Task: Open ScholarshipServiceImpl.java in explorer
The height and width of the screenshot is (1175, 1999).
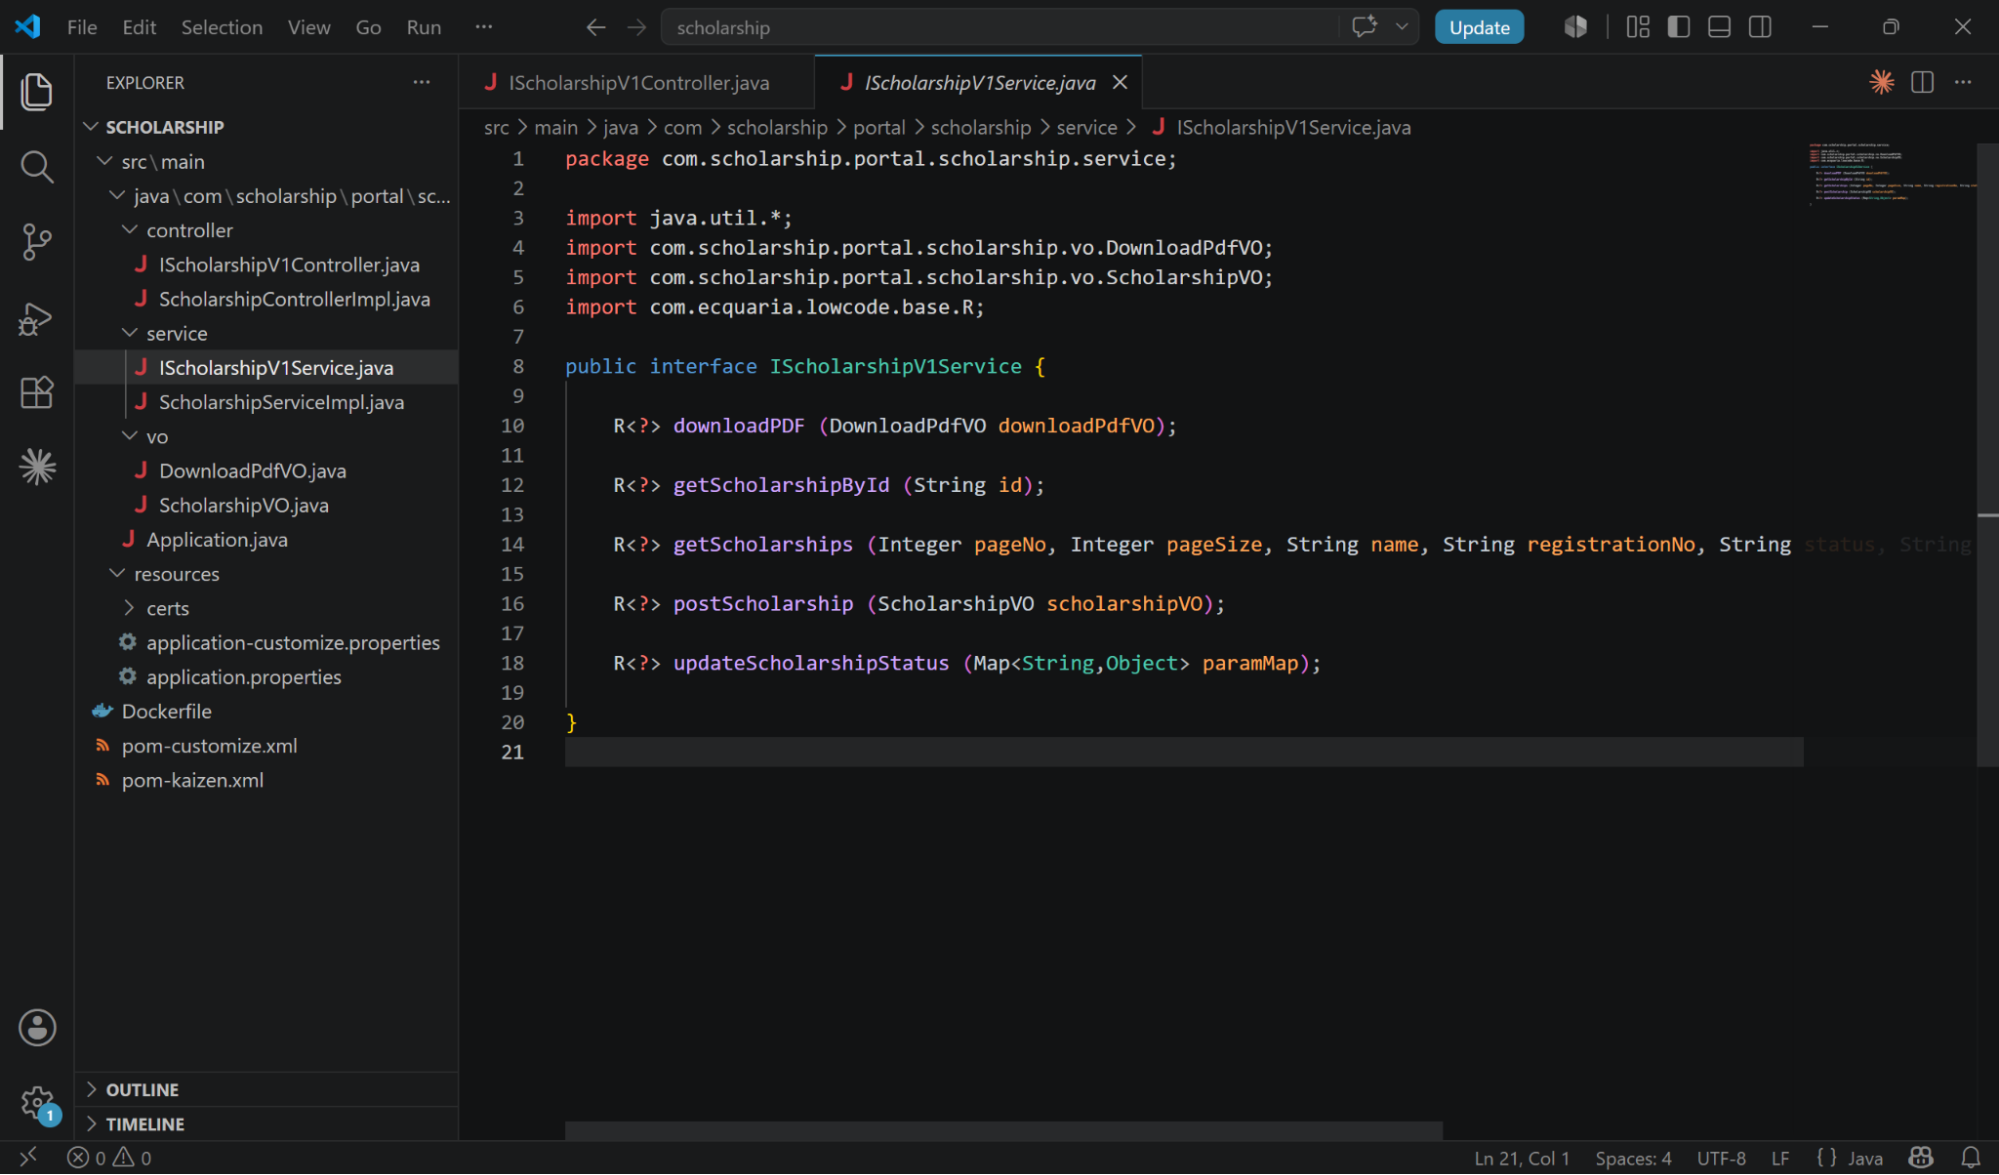Action: tap(281, 402)
